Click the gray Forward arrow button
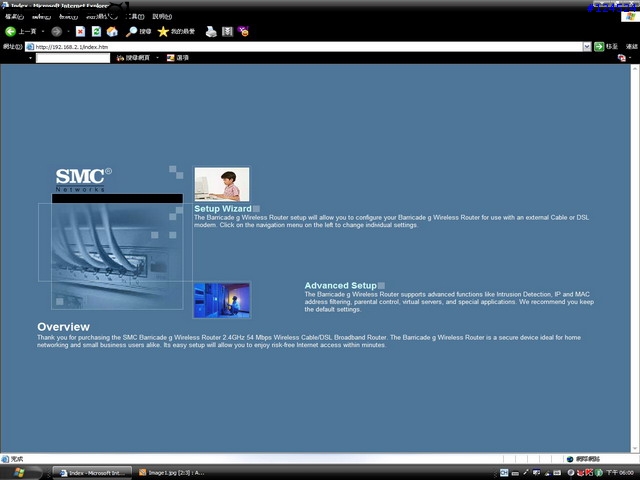This screenshot has height=480, width=640. point(56,31)
